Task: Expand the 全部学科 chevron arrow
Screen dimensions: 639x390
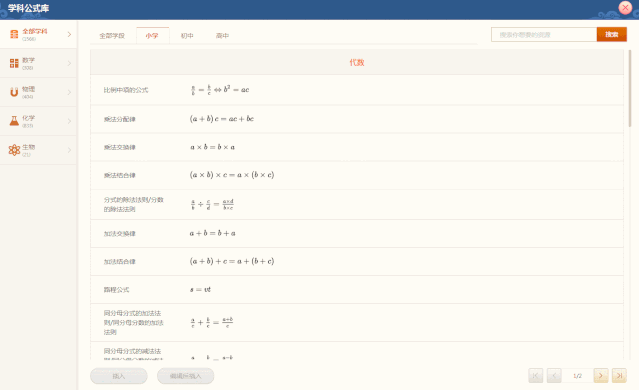Action: (69, 34)
